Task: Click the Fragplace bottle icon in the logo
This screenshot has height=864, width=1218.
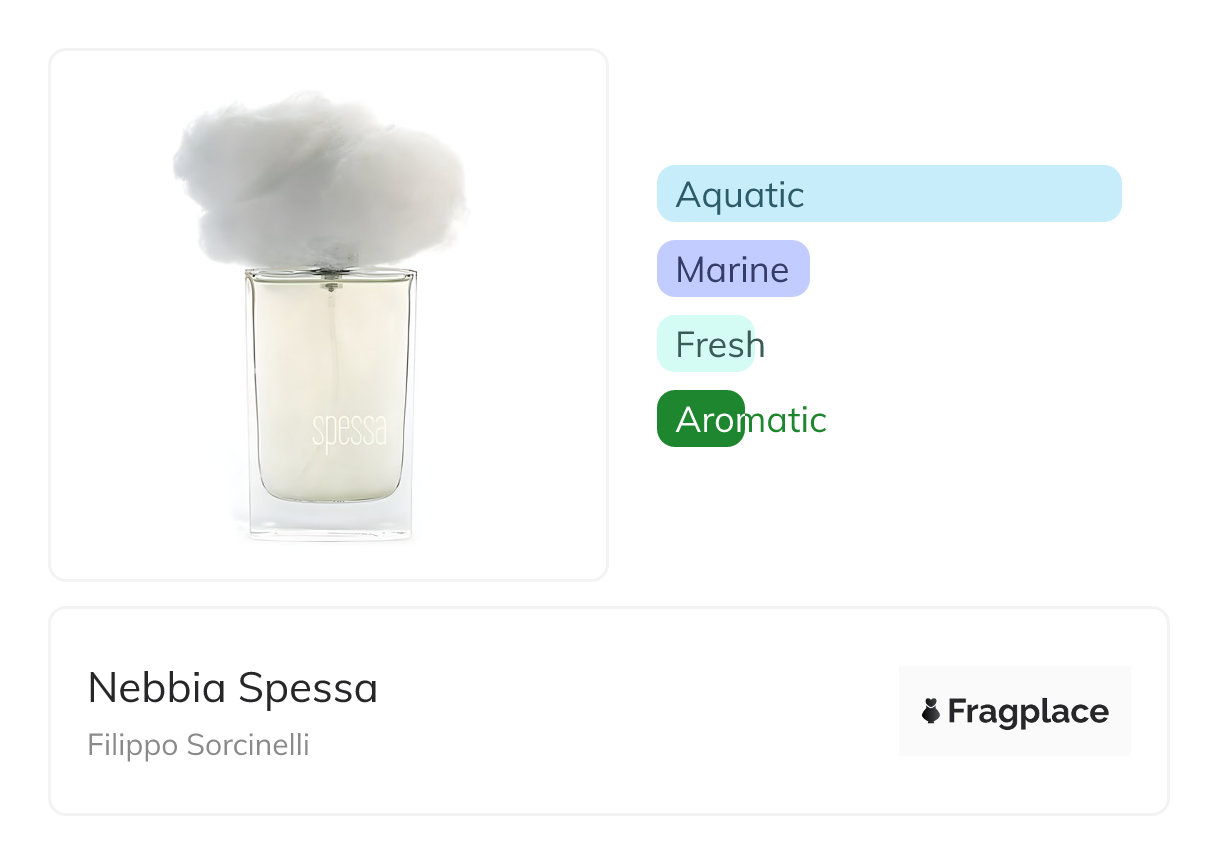Action: [x=931, y=711]
